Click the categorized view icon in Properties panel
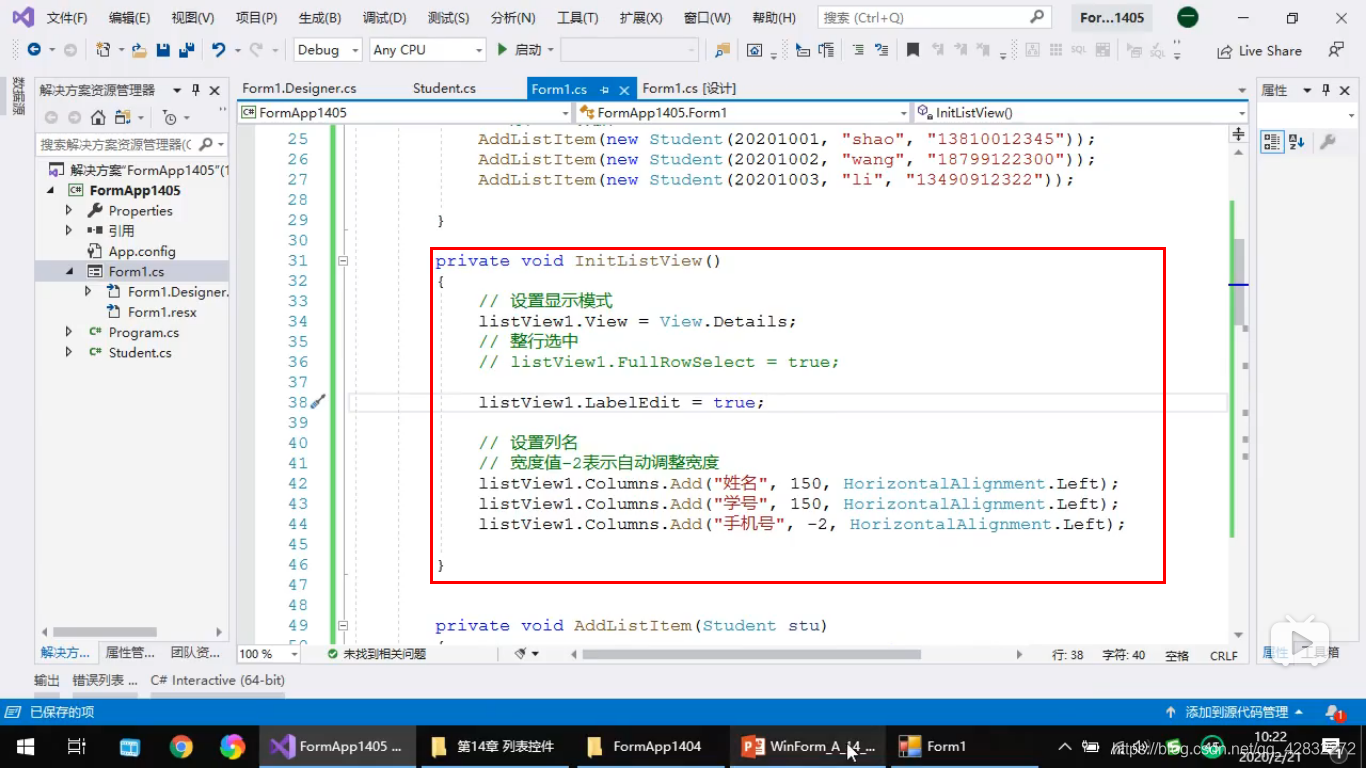Screen dimensions: 1366x768 tap(1271, 142)
